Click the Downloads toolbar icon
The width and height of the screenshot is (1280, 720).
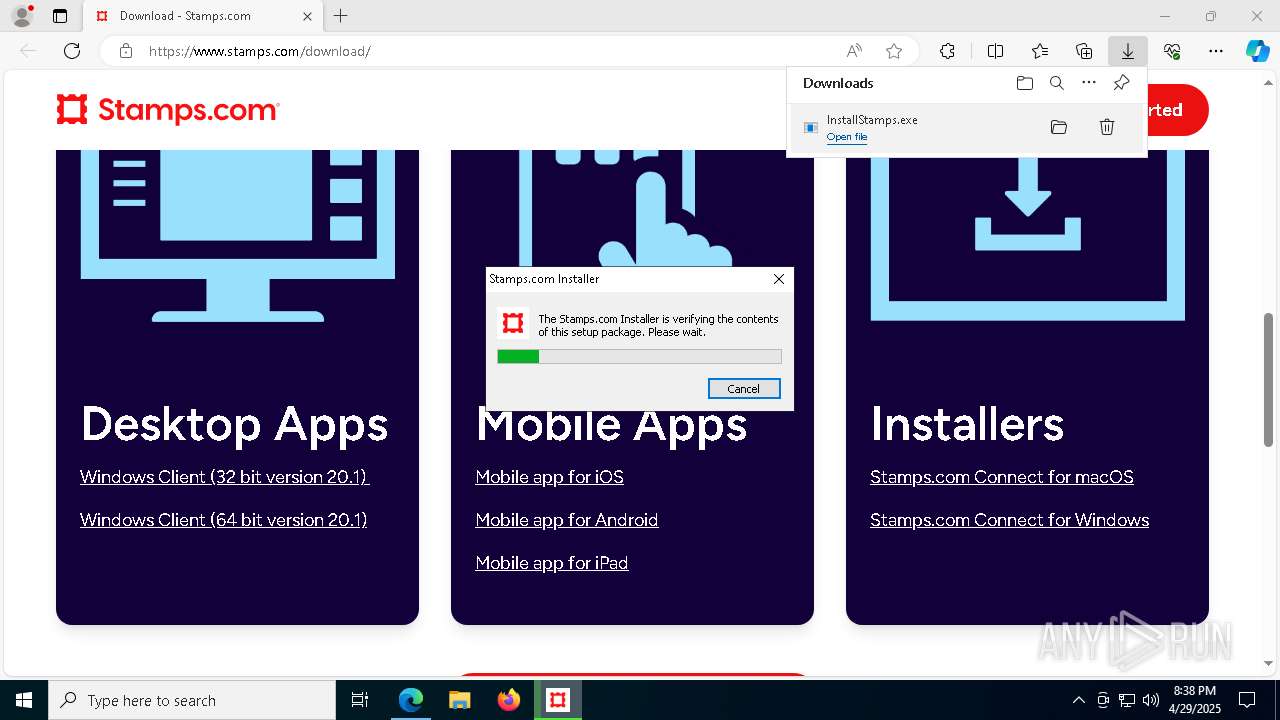1128,51
